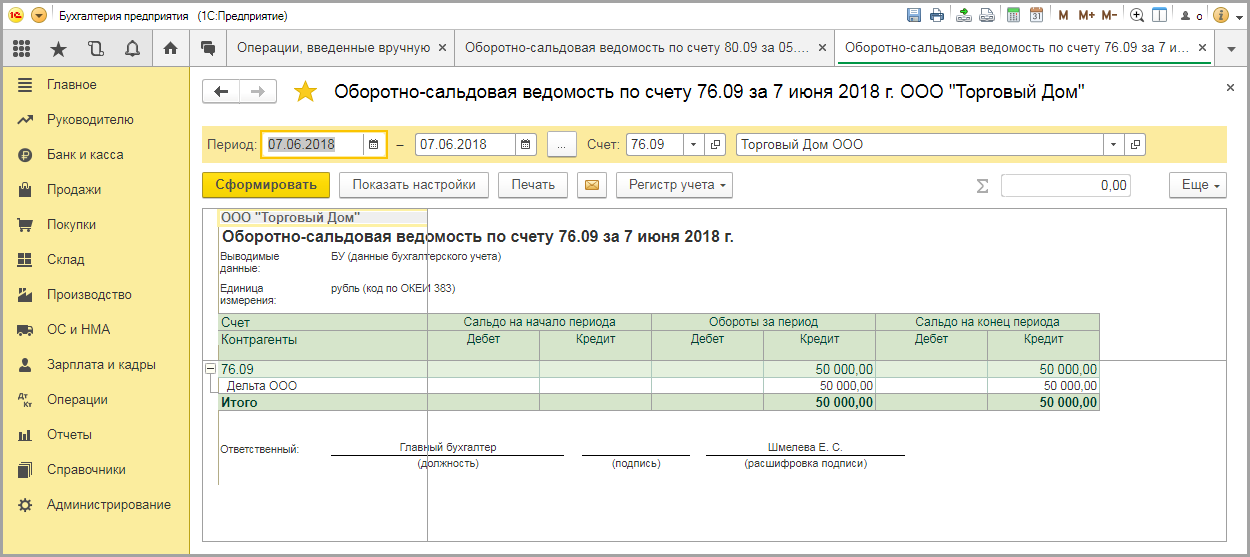Image resolution: width=1250 pixels, height=557 pixels.
Task: Open the list of open tabs dropdown
Action: coord(1229,47)
